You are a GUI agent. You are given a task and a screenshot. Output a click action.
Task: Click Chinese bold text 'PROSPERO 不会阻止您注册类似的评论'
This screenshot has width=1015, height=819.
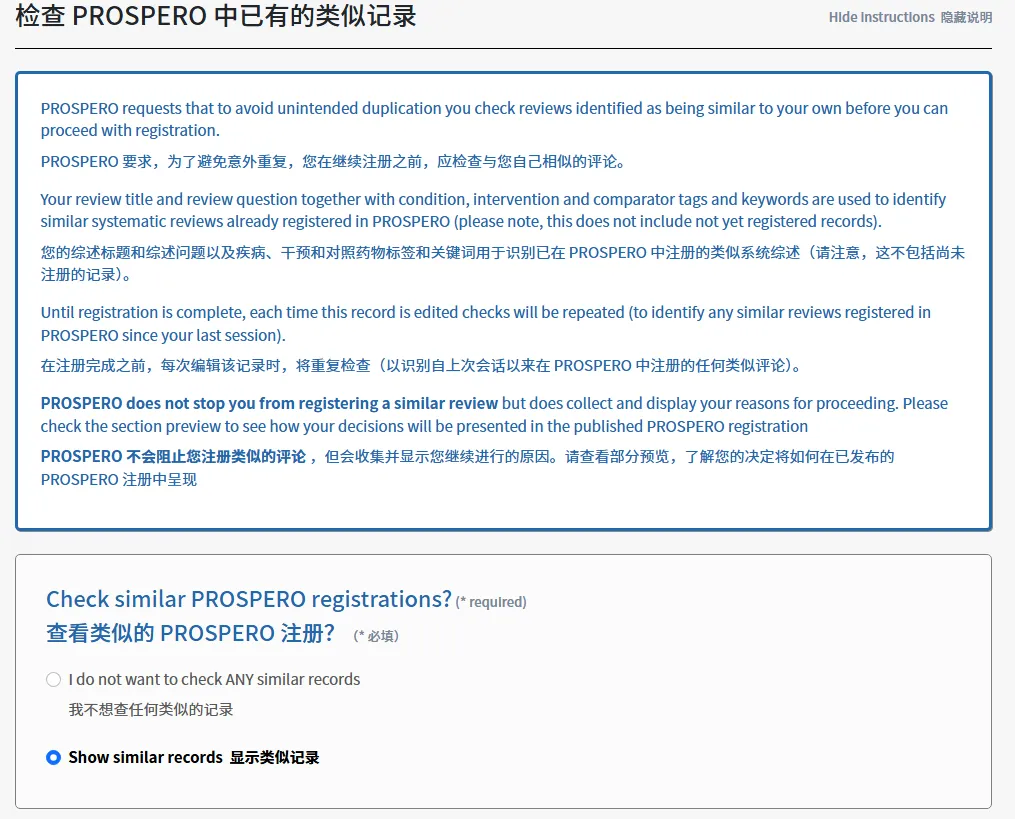pyautogui.click(x=173, y=456)
